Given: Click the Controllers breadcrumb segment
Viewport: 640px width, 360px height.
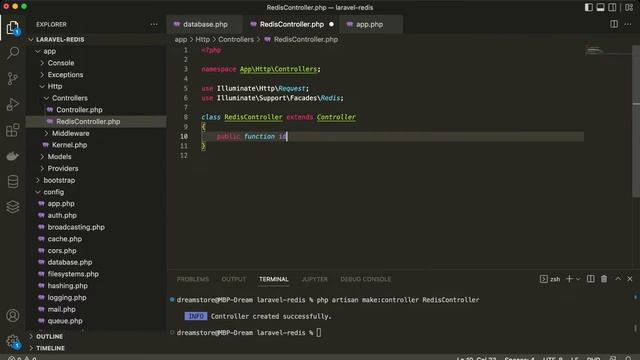Looking at the screenshot, I should (236, 40).
